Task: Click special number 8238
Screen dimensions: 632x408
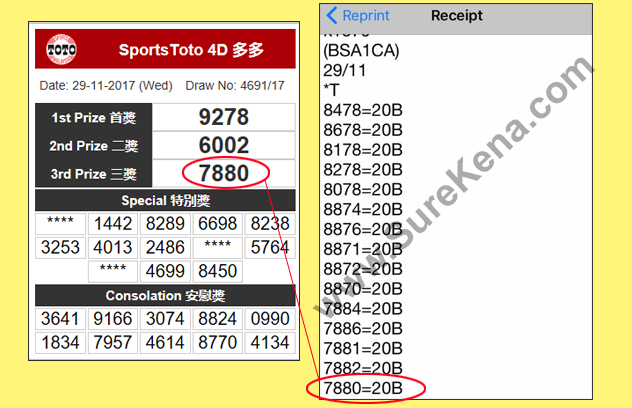Action: click(270, 224)
